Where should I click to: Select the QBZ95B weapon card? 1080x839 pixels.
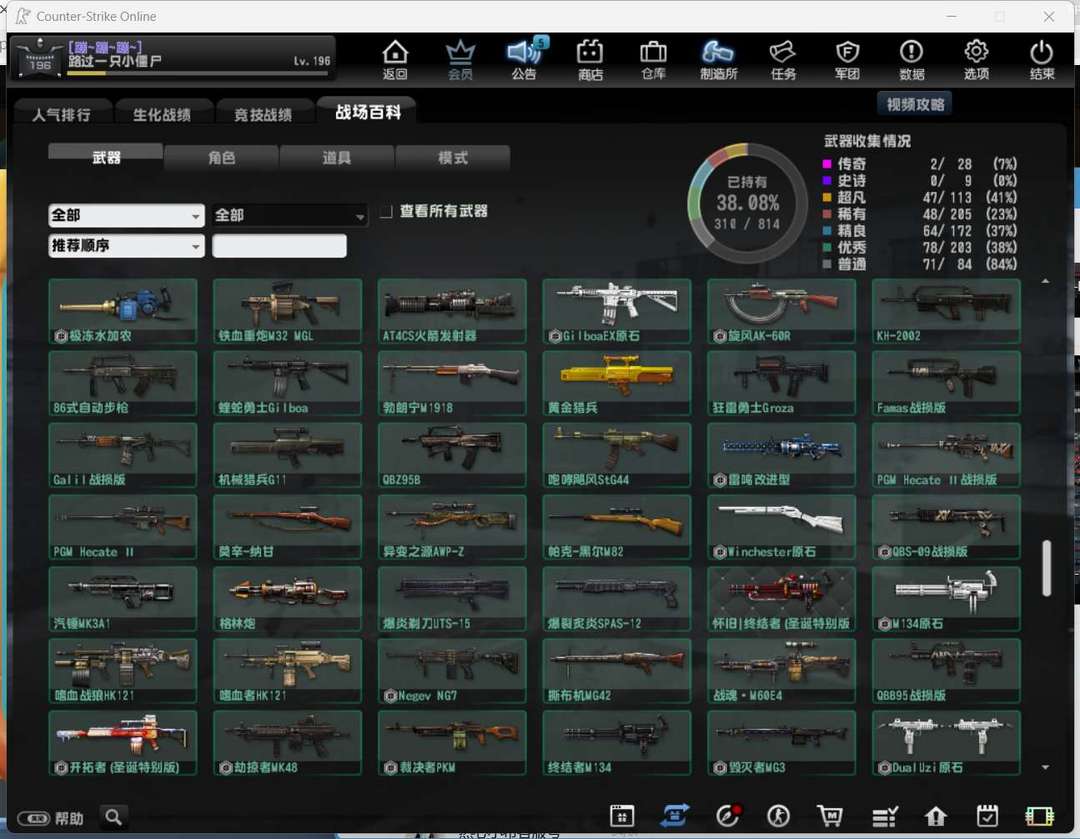(452, 455)
